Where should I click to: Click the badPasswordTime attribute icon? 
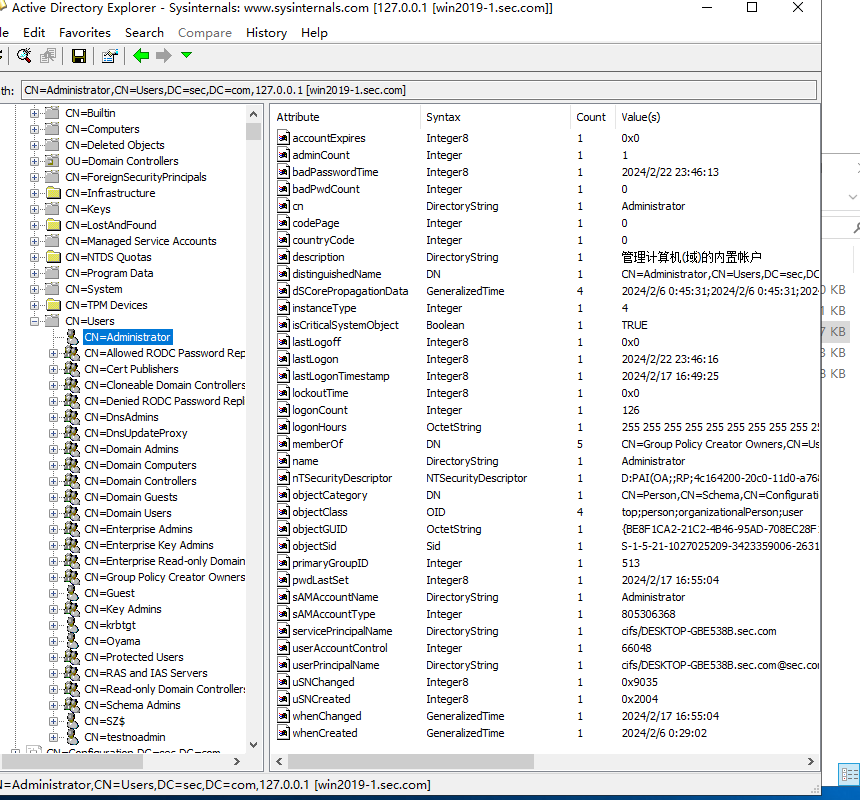point(284,172)
